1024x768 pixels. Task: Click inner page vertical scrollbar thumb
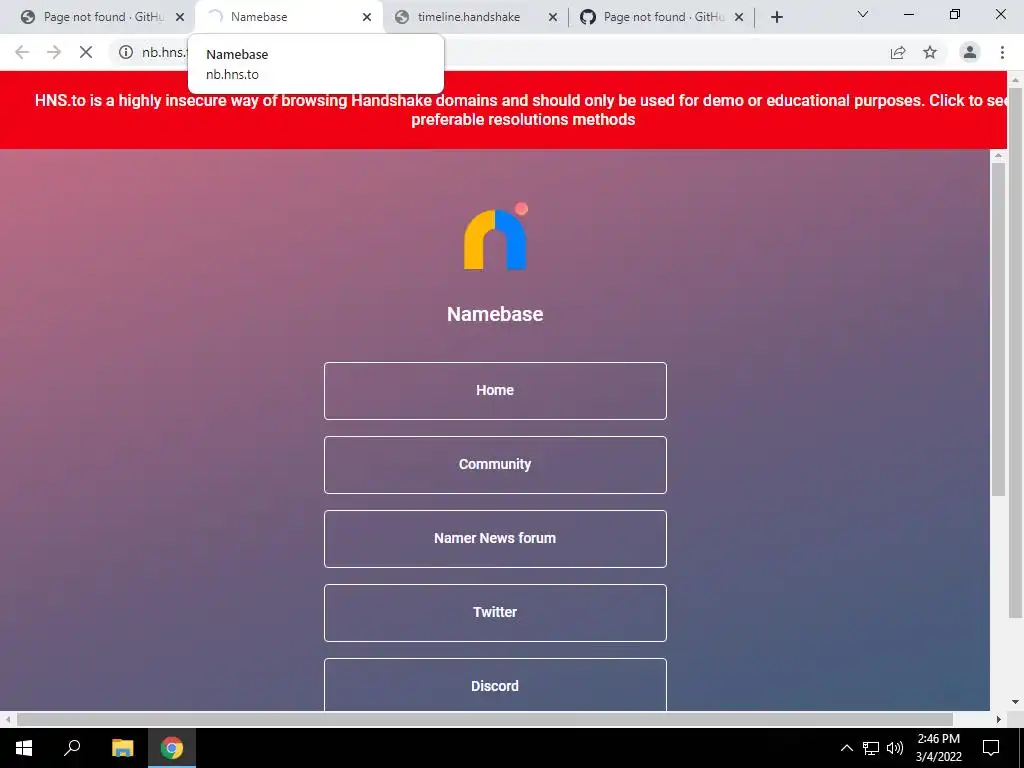(x=998, y=330)
